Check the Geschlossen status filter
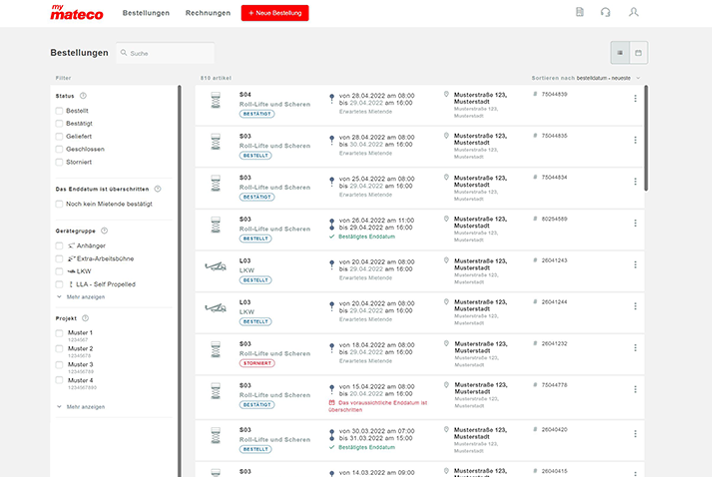Viewport: 713px width, 478px height. [59, 149]
